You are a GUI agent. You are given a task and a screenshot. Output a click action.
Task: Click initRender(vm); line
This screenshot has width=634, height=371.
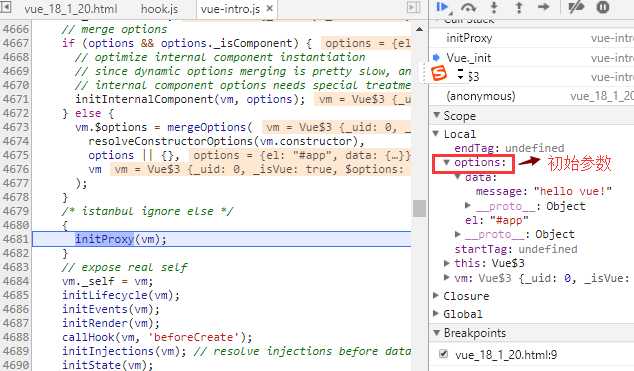(x=111, y=323)
